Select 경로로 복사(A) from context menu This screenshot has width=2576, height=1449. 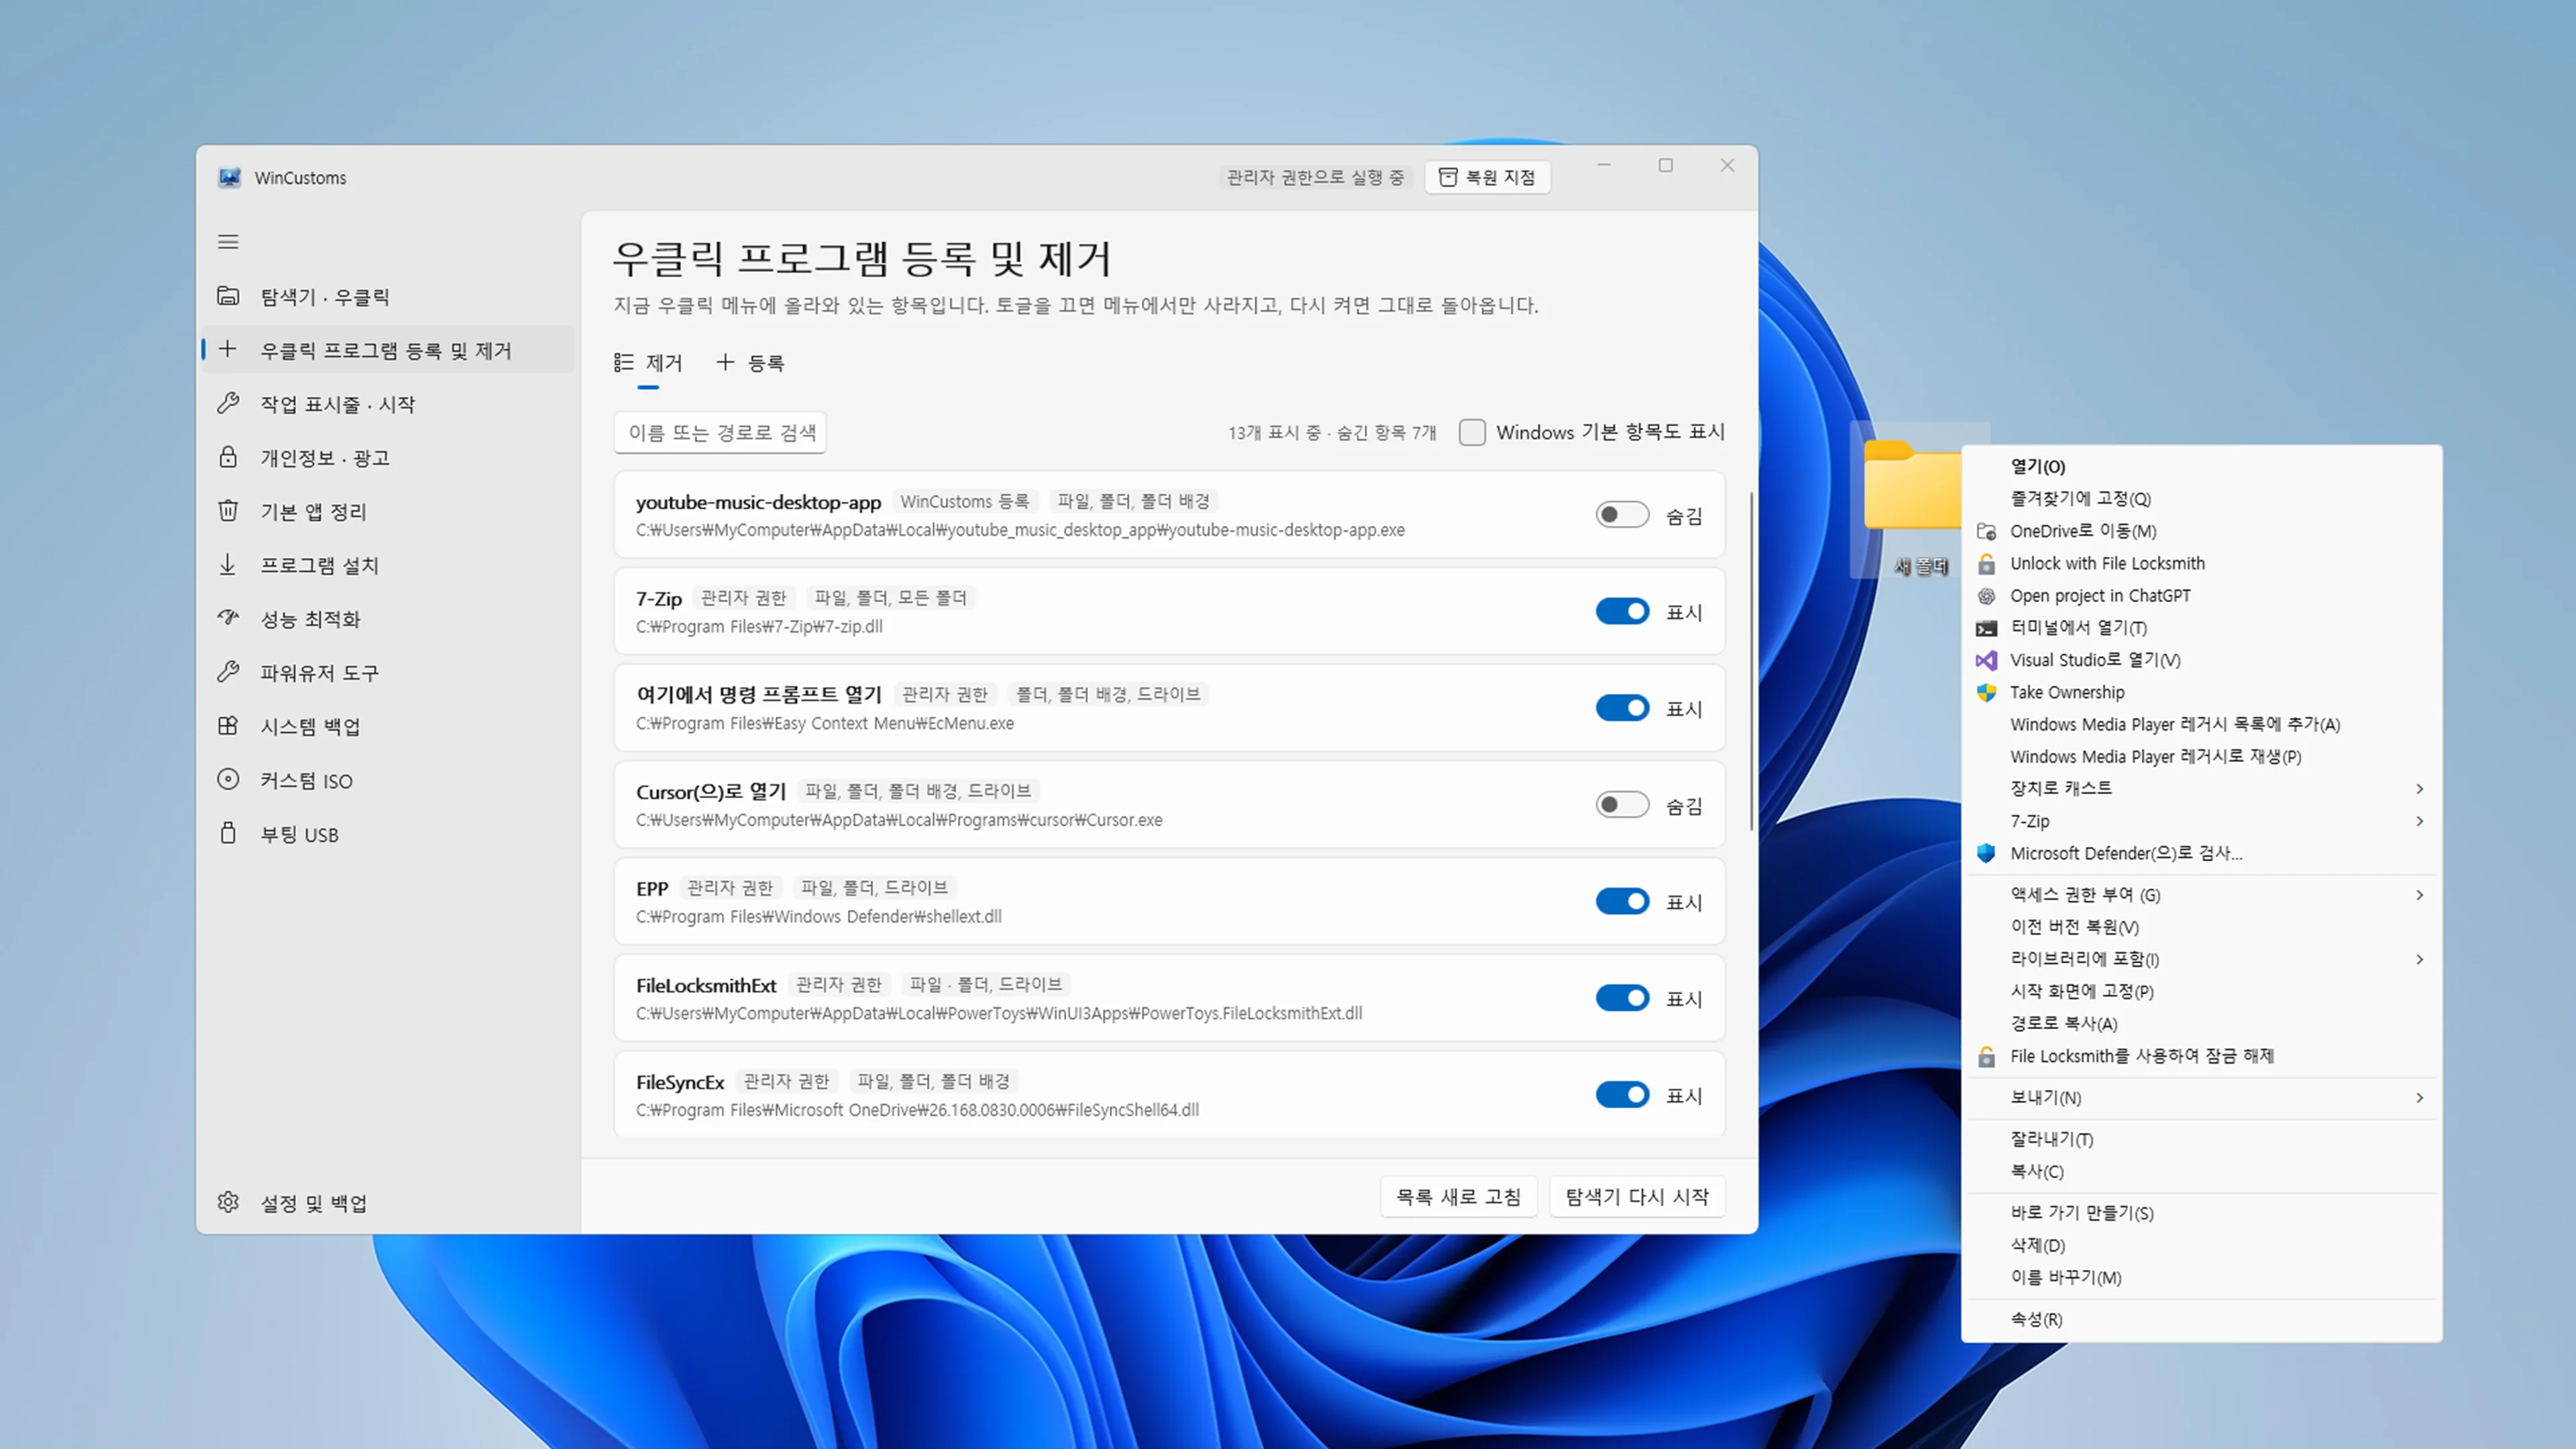click(2202, 1023)
